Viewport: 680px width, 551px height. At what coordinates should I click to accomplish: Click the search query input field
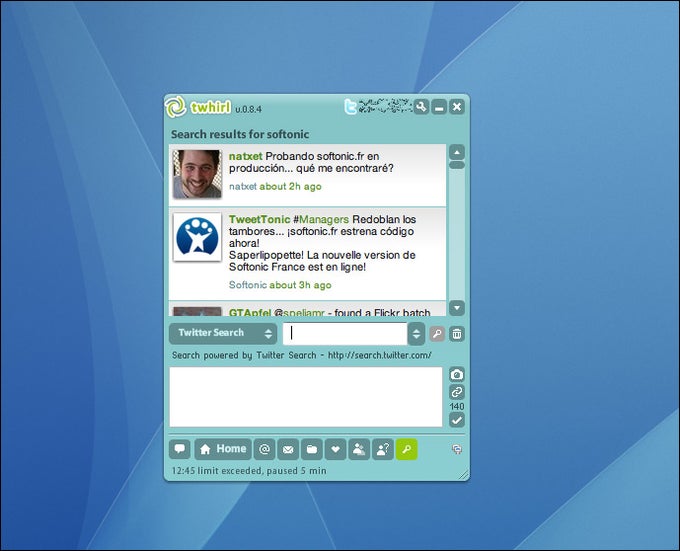point(345,333)
